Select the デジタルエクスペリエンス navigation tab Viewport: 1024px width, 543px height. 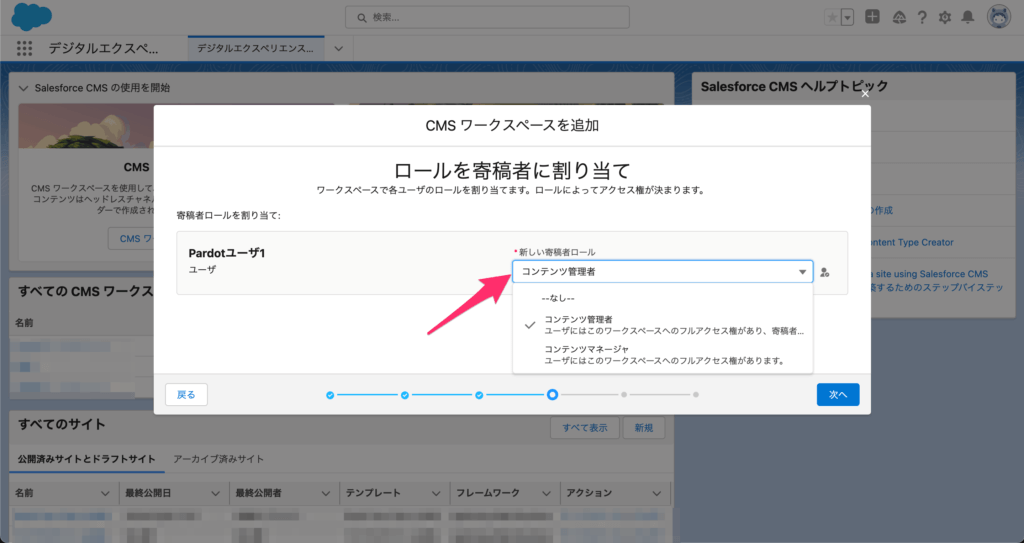pos(256,48)
